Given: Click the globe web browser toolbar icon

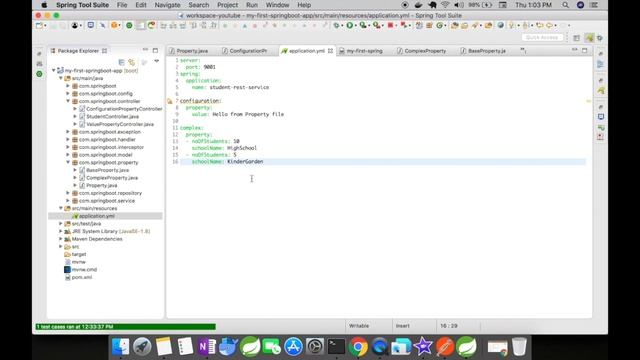Looking at the screenshot, I should [501, 25].
